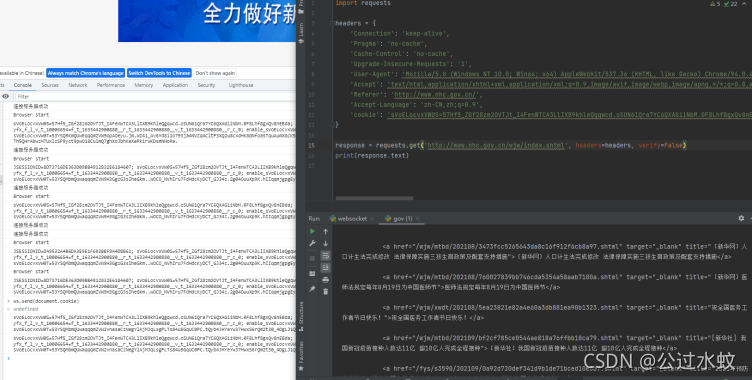This screenshot has width=752, height=380.
Task: Click the live expression eye icon
Action: coord(5,96)
